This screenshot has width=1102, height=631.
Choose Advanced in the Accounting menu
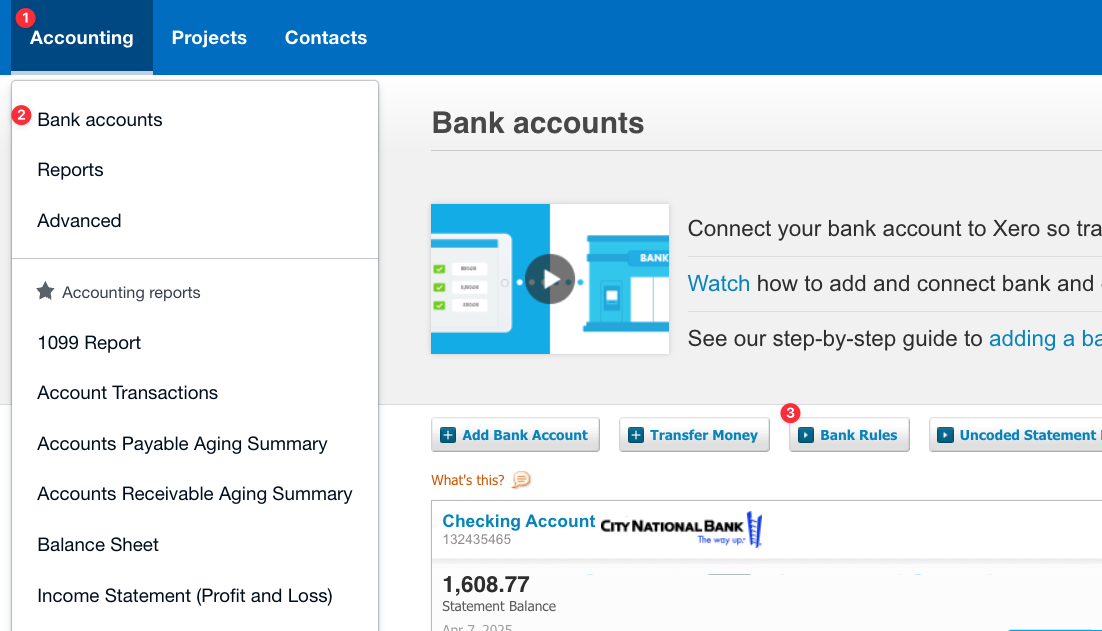coord(79,220)
